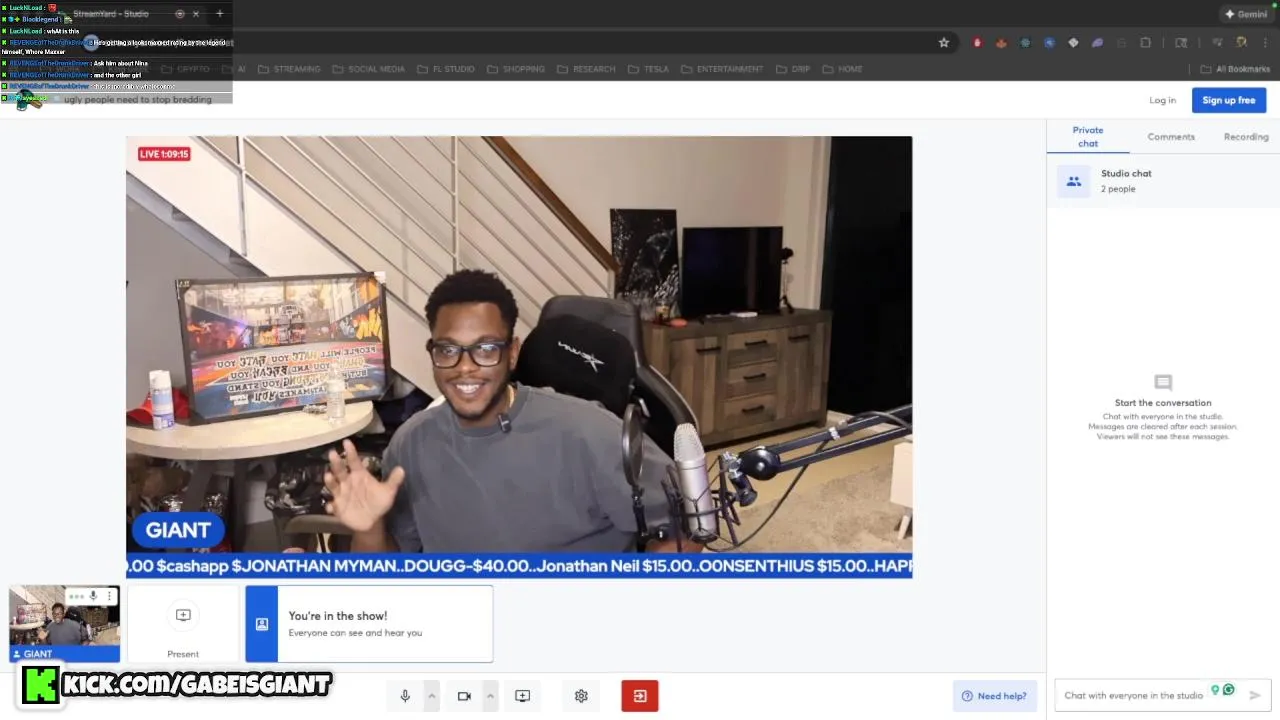
Task: Click the GIANT participant thumbnail
Action: pos(64,624)
